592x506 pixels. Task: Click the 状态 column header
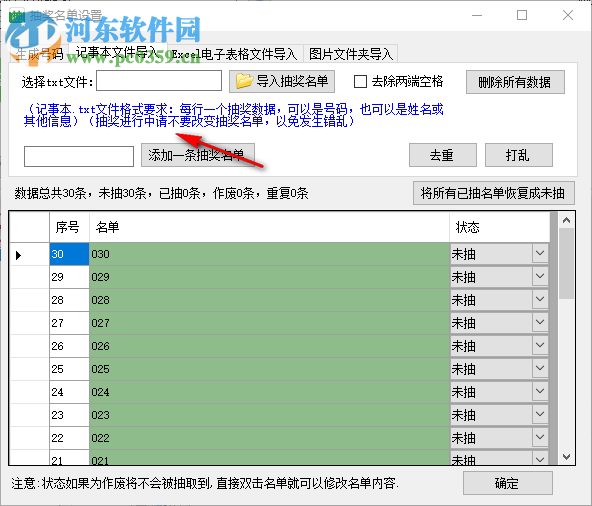[500, 227]
